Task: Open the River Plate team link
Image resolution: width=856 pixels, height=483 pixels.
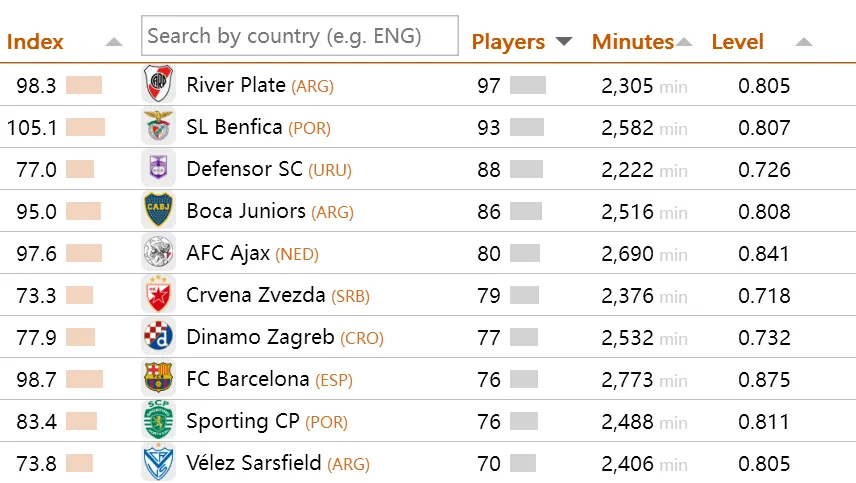Action: click(x=236, y=85)
